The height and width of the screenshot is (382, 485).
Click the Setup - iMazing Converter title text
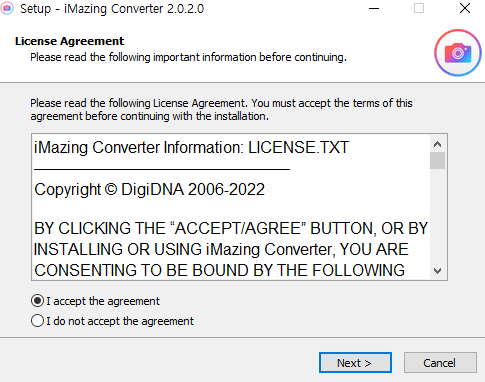[112, 9]
